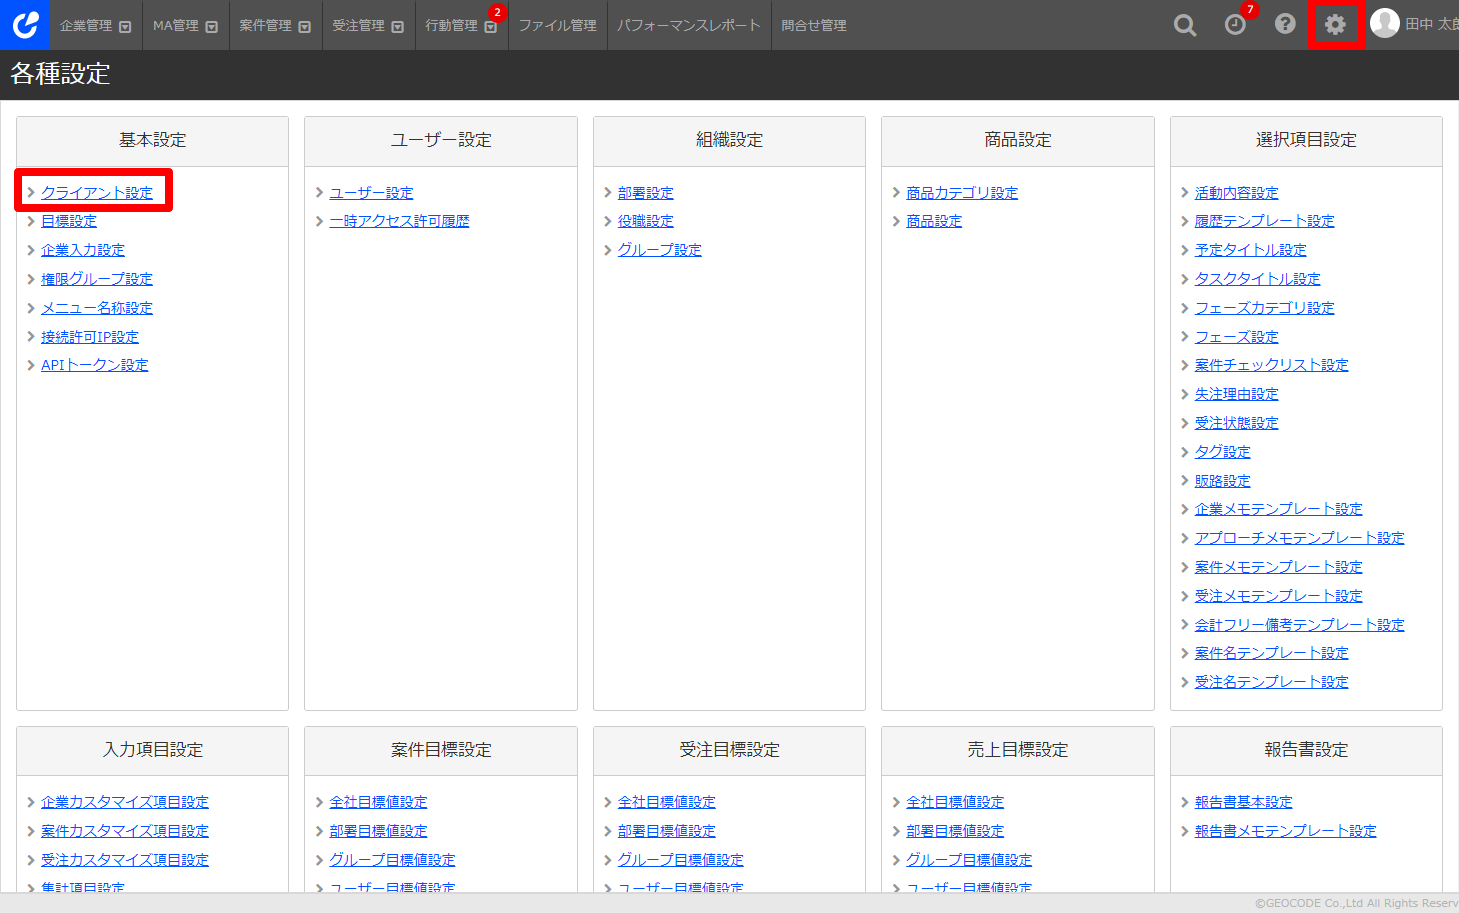This screenshot has height=913, width=1459.
Task: Open the ファイル管理 menu item
Action: click(x=558, y=26)
